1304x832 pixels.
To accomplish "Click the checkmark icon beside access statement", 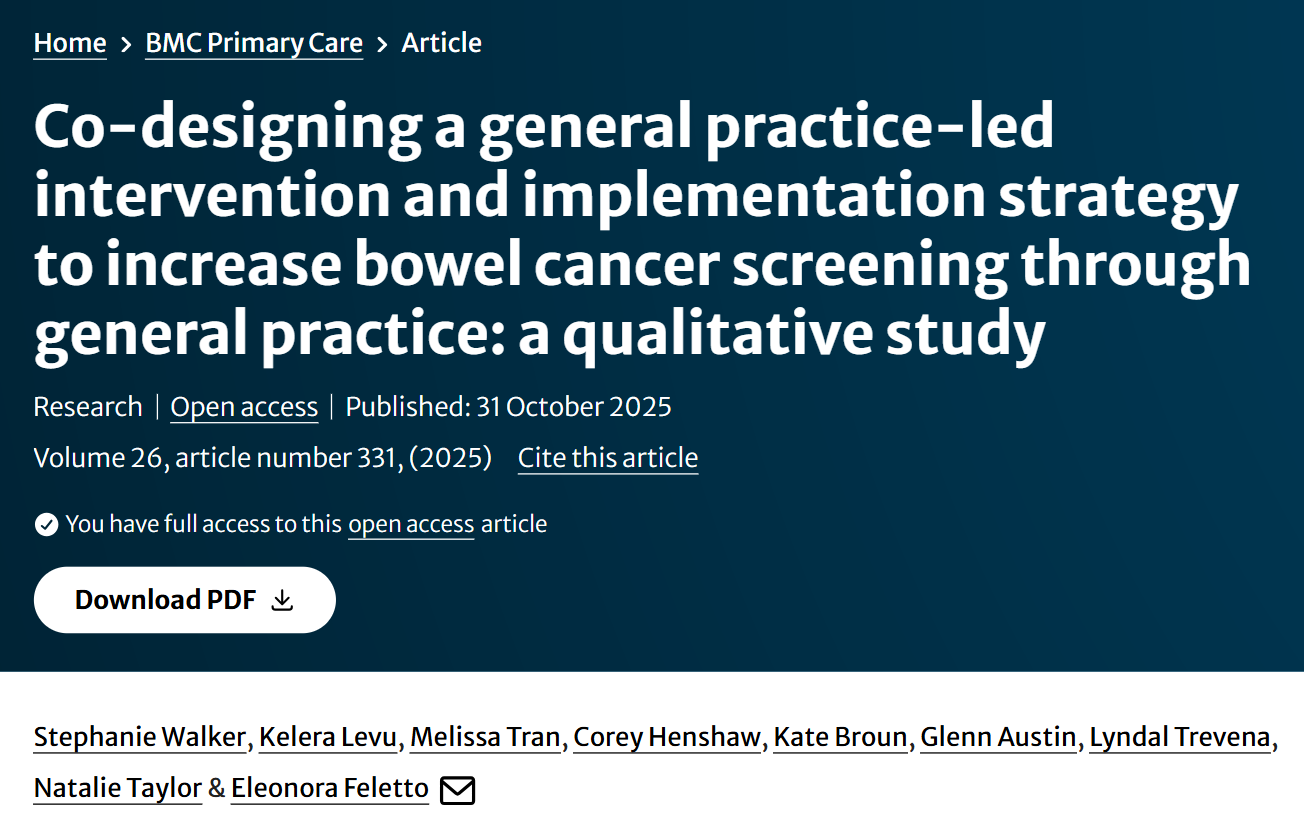I will point(46,524).
